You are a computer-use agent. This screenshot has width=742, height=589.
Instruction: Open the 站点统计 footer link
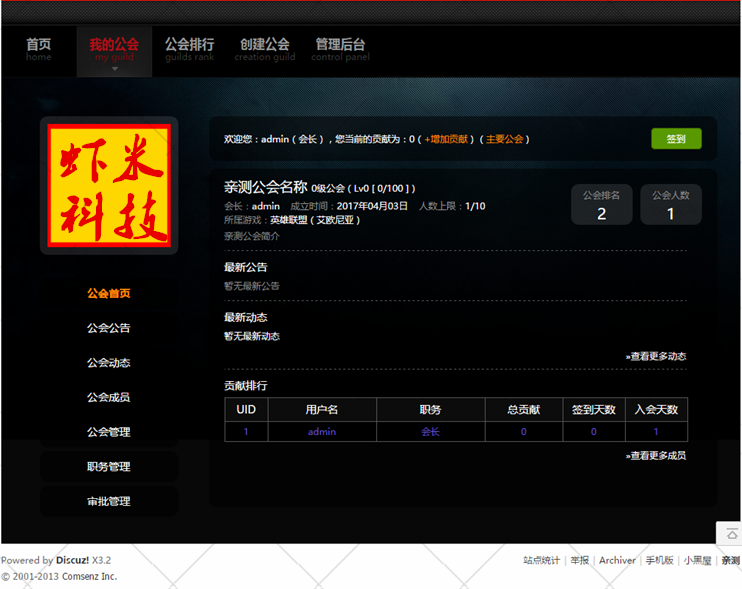541,561
